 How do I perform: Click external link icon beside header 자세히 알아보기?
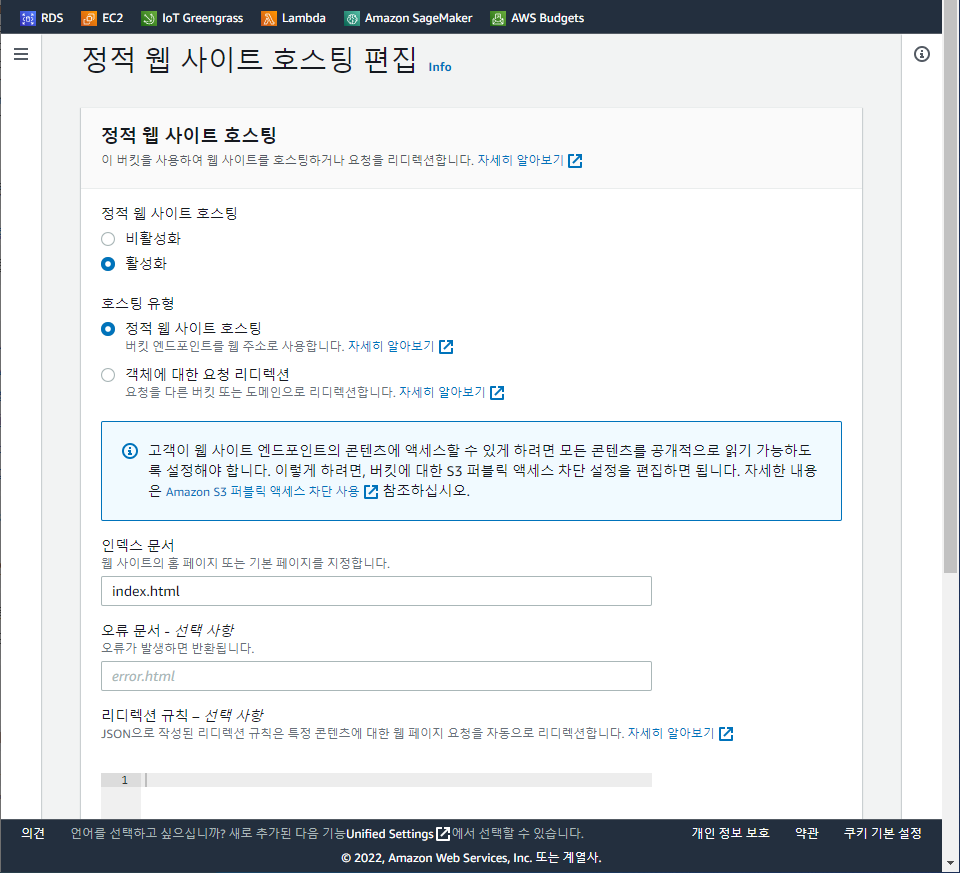(575, 160)
